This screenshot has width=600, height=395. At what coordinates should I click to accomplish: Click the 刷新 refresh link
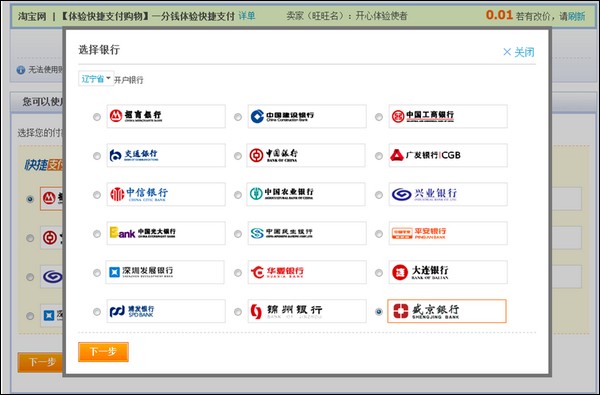[576, 16]
